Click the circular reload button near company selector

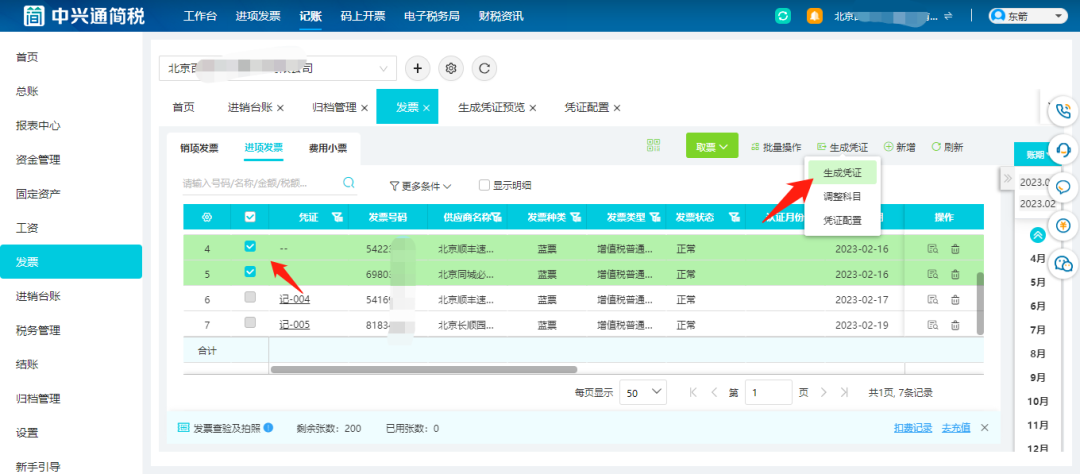point(484,68)
